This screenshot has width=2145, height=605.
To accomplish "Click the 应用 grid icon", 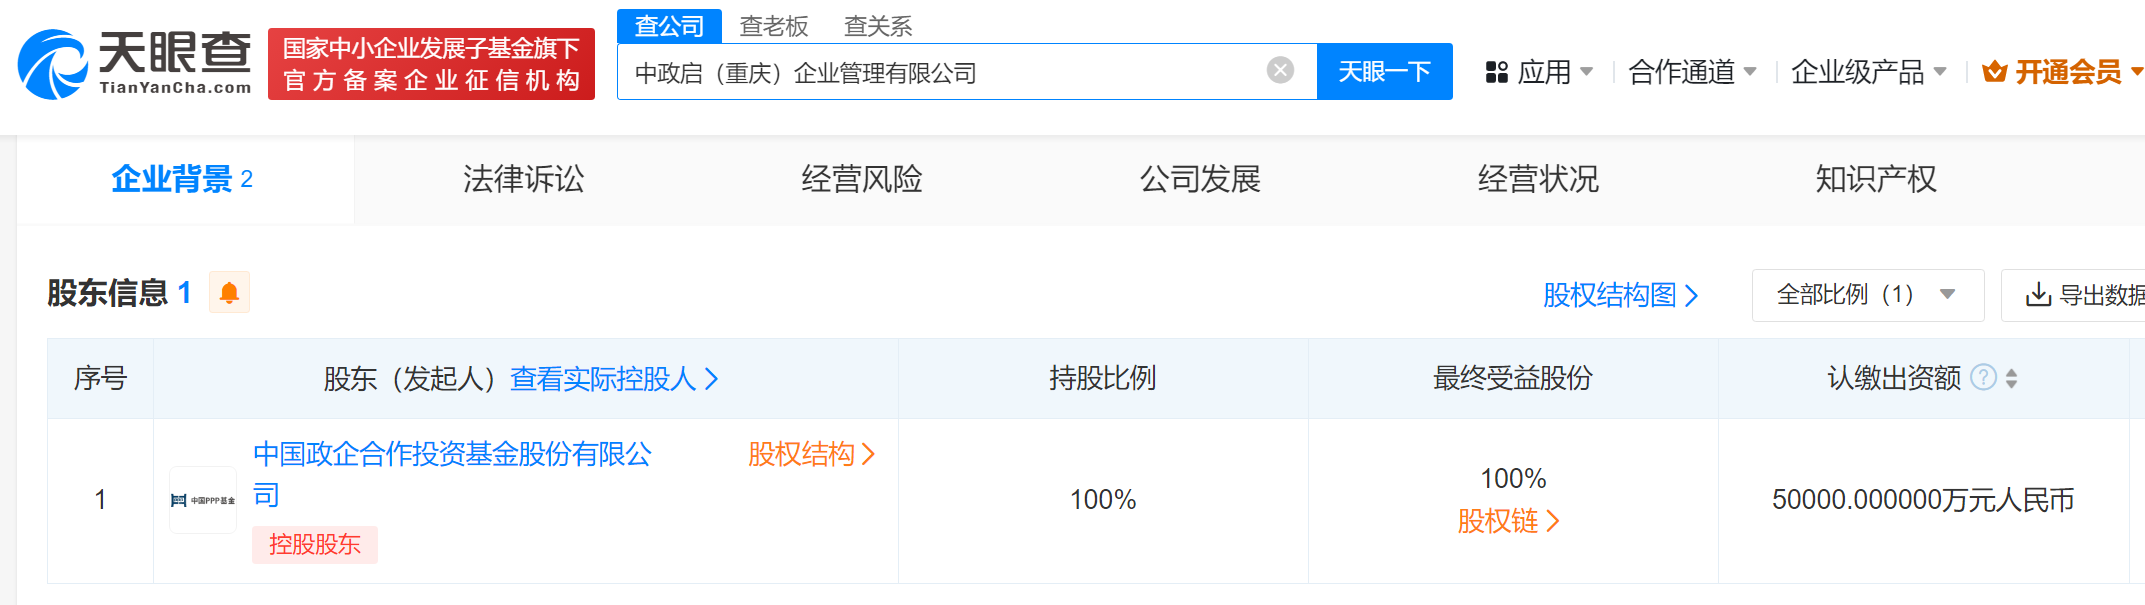I will (1496, 72).
